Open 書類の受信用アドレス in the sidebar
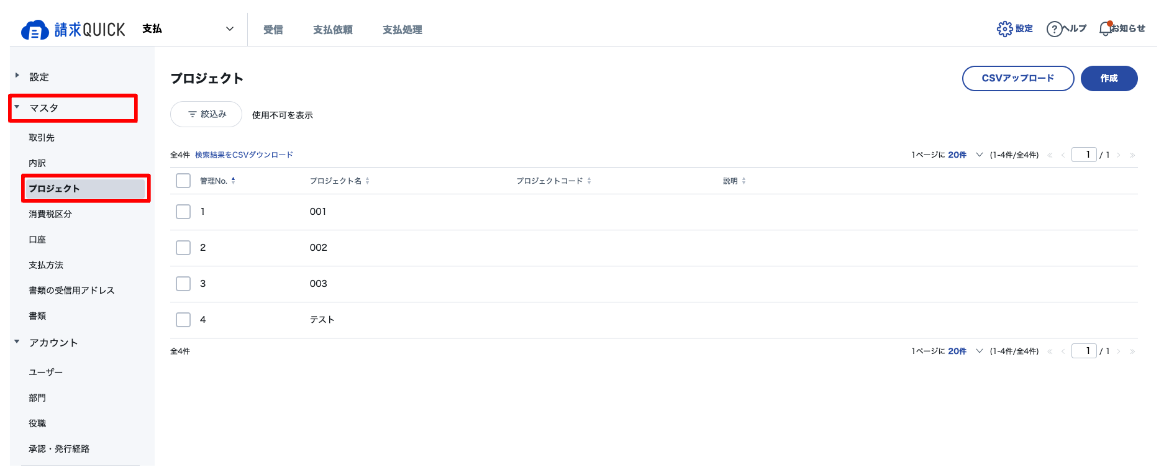Image resolution: width=1157 pixels, height=470 pixels. tap(72, 291)
